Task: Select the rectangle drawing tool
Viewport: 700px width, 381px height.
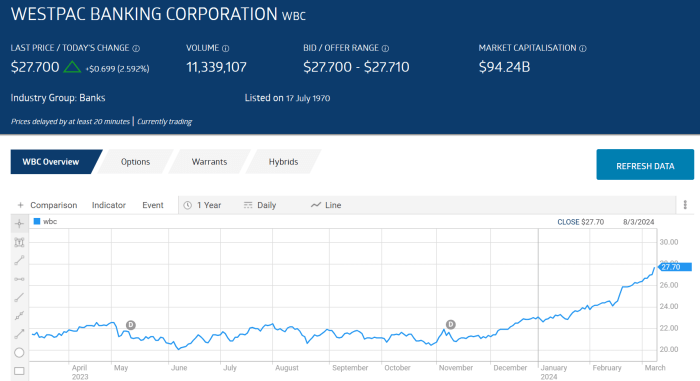Action: [19, 371]
